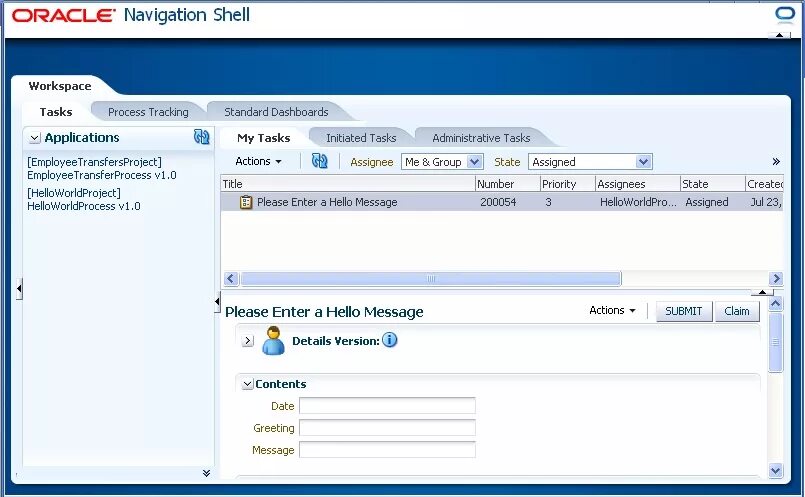
Task: Switch to the Standard Dashboards tab
Action: pos(276,112)
